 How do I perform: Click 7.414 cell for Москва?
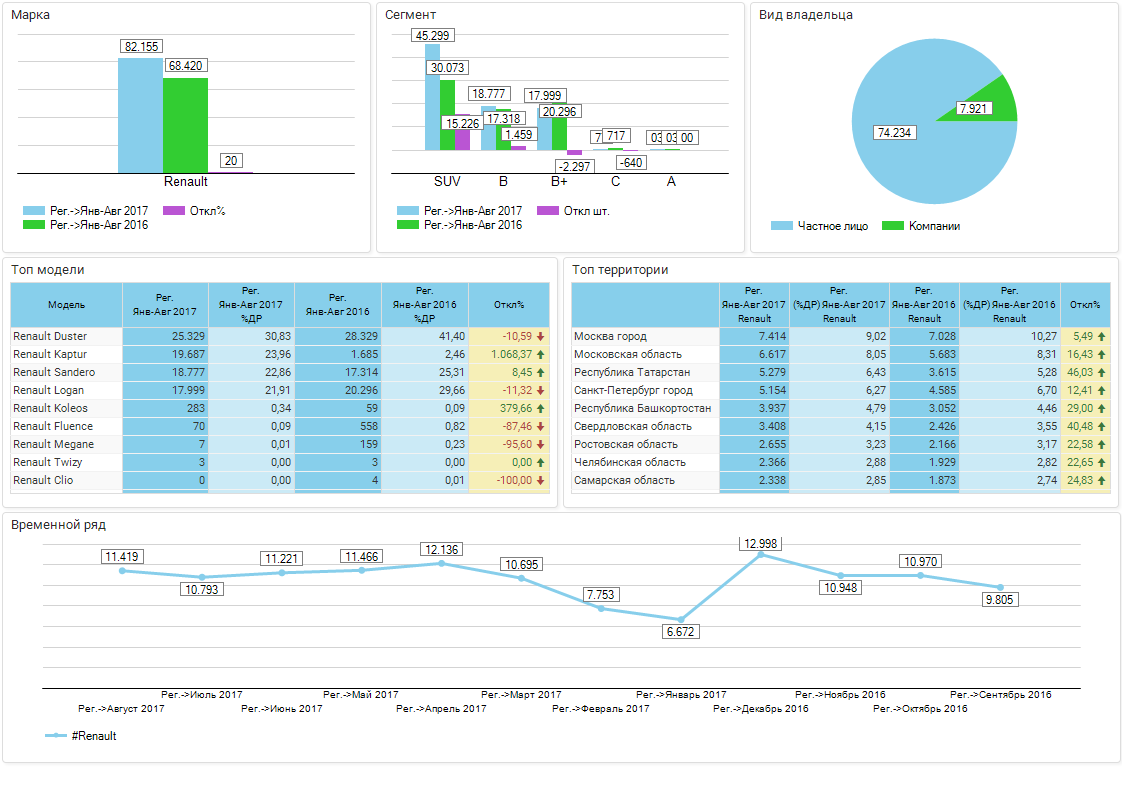pyautogui.click(x=754, y=336)
